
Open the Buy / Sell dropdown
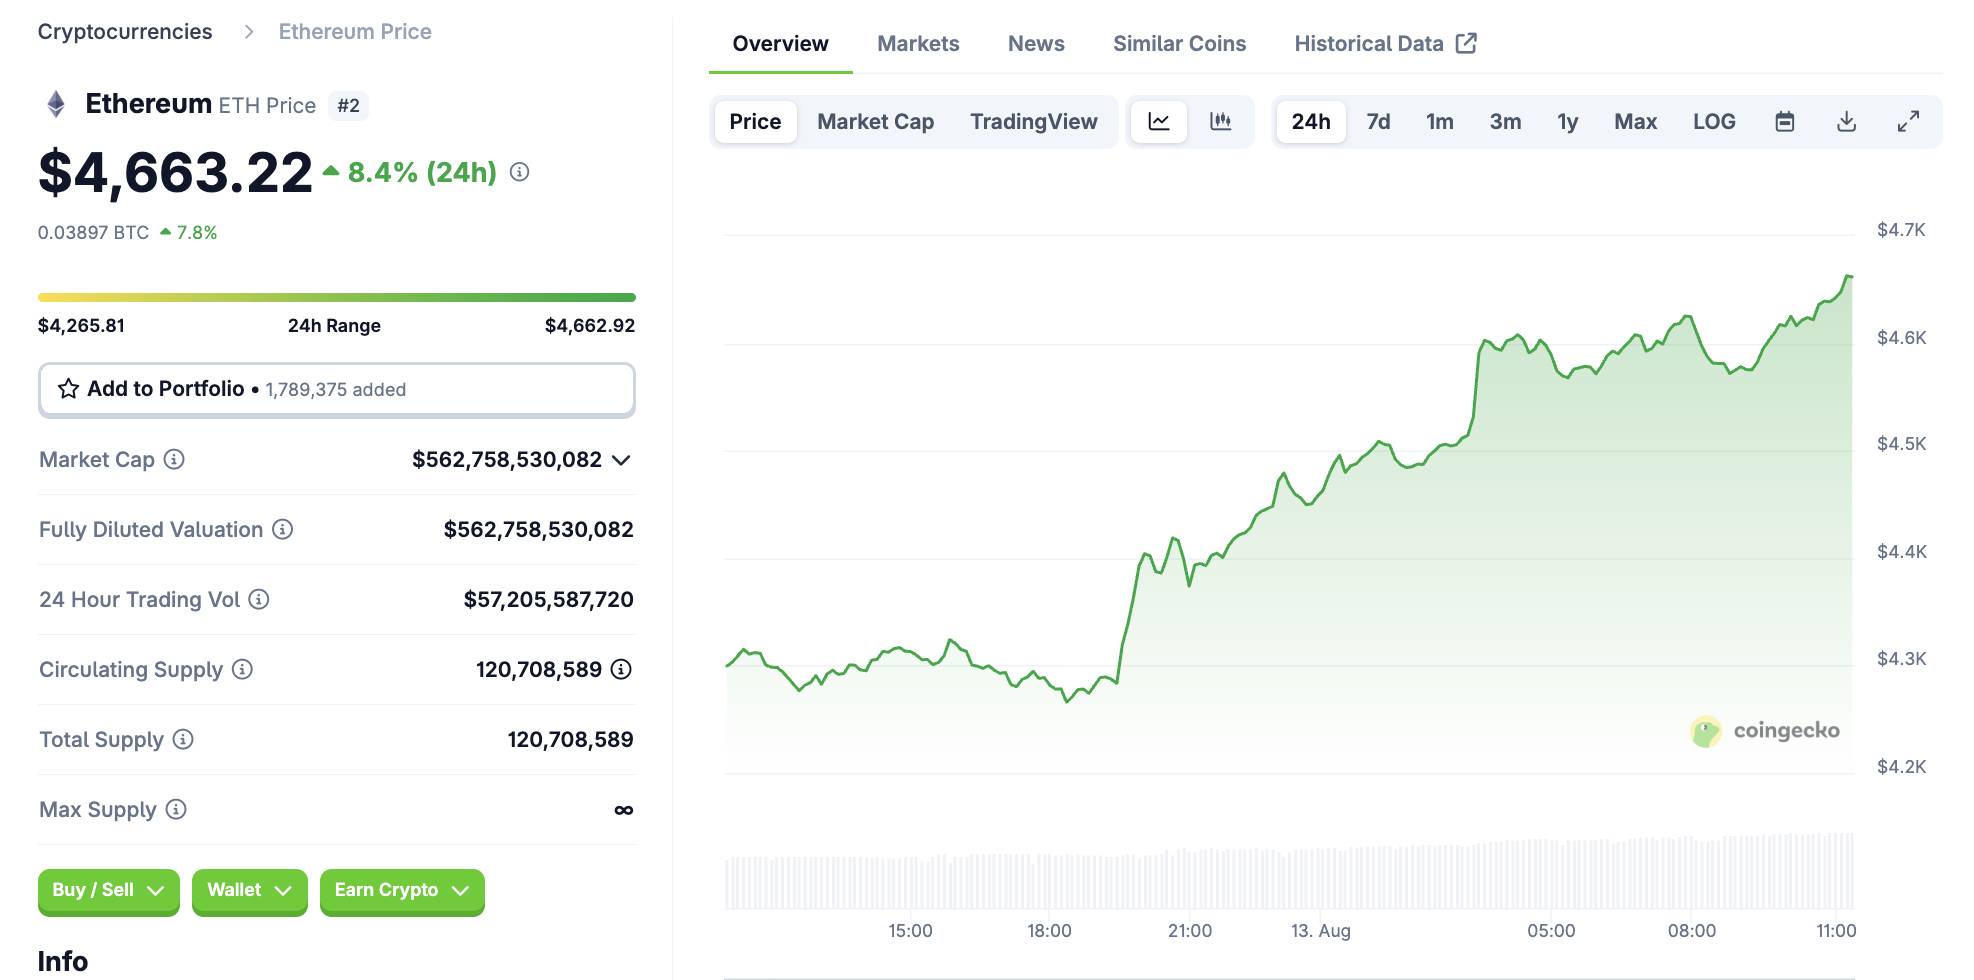click(x=109, y=891)
